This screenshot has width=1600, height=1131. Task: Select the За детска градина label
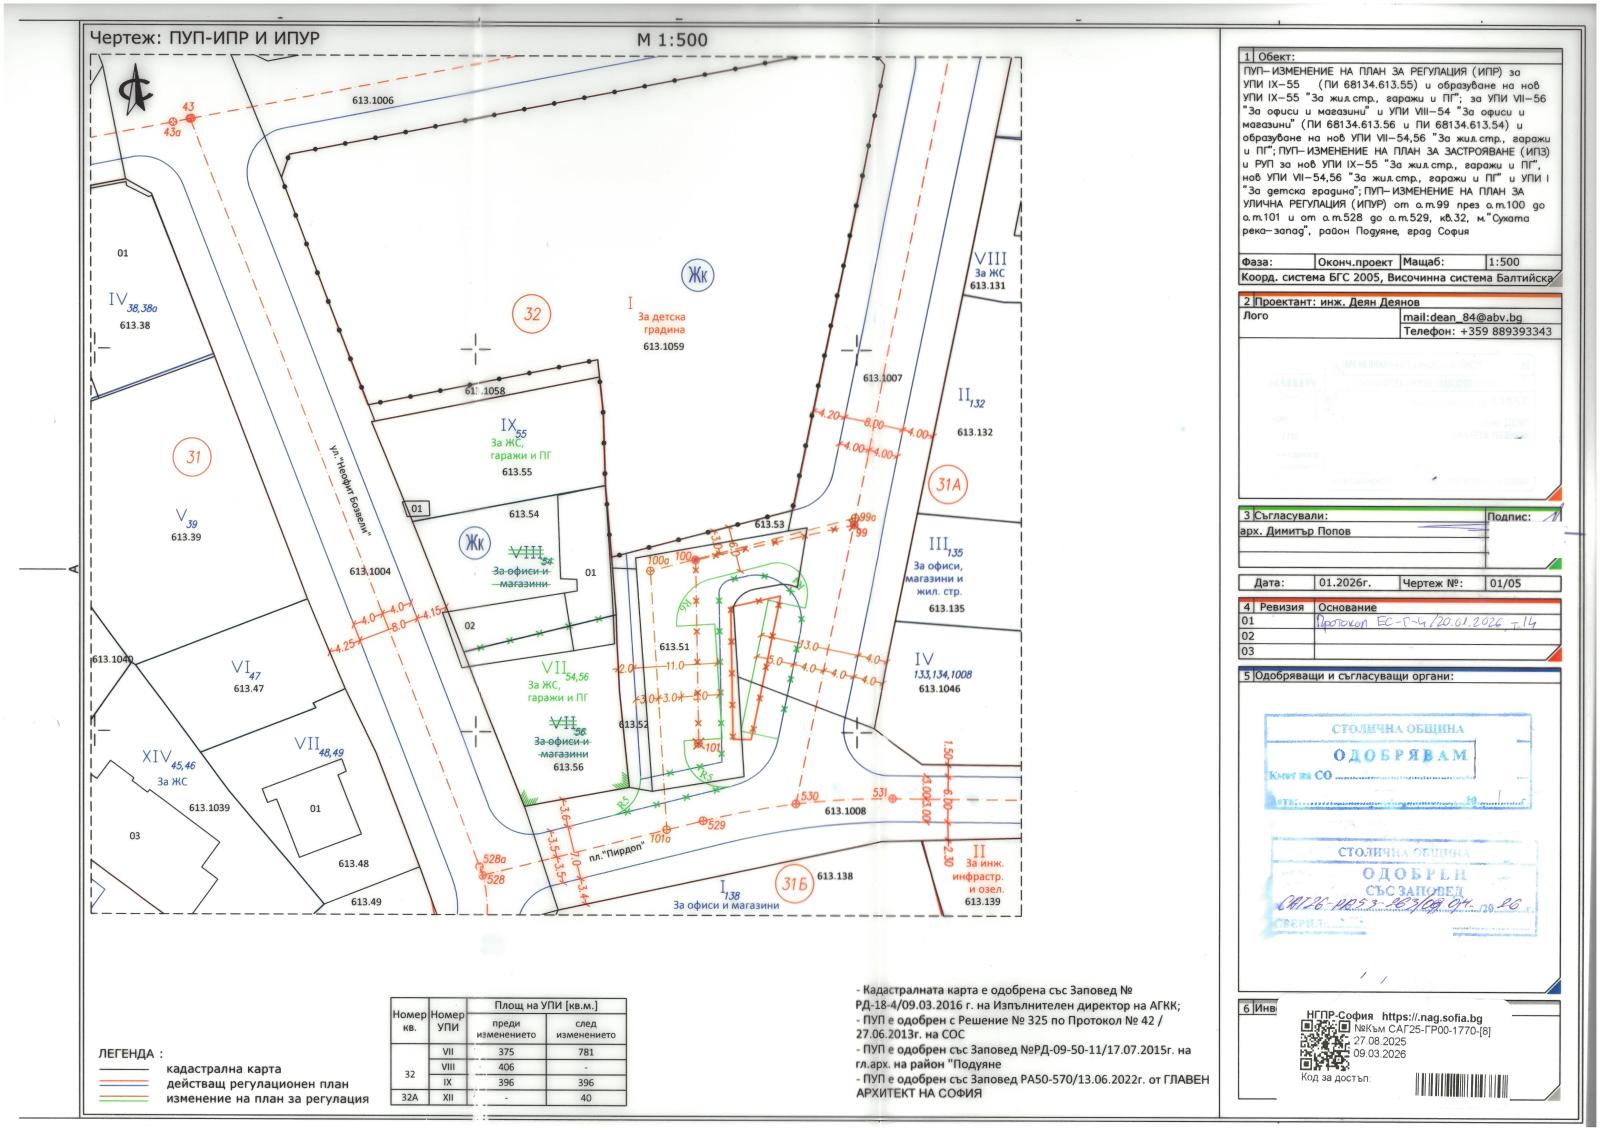661,323
